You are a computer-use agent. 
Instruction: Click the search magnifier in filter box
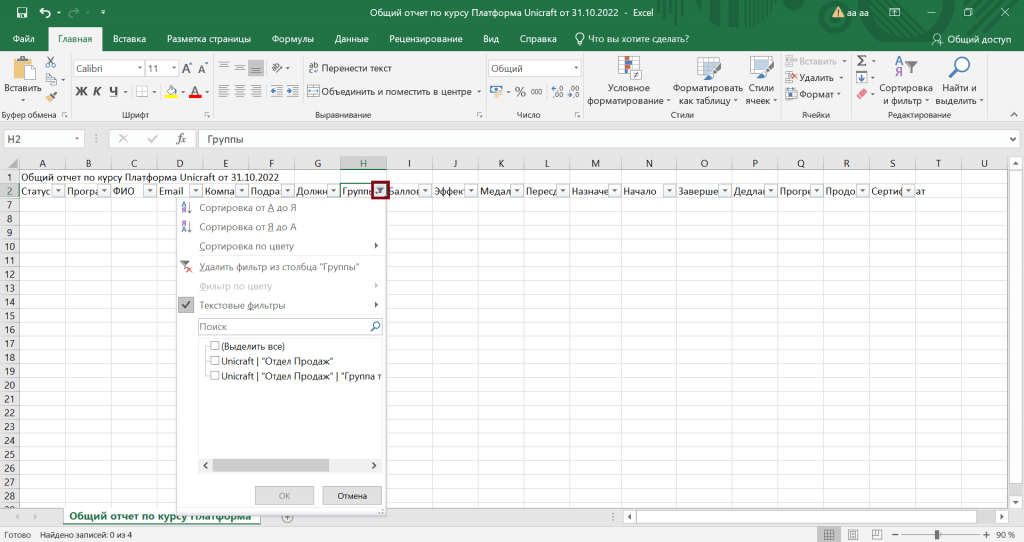375,327
